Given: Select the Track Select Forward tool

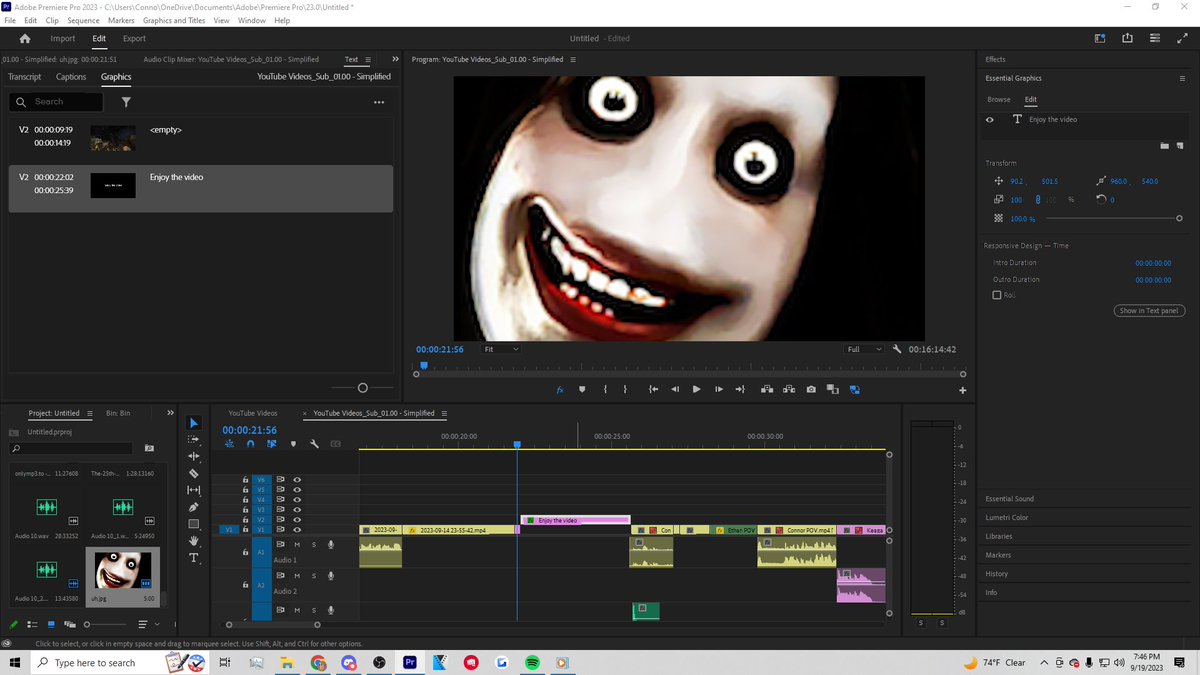Looking at the screenshot, I should (194, 439).
